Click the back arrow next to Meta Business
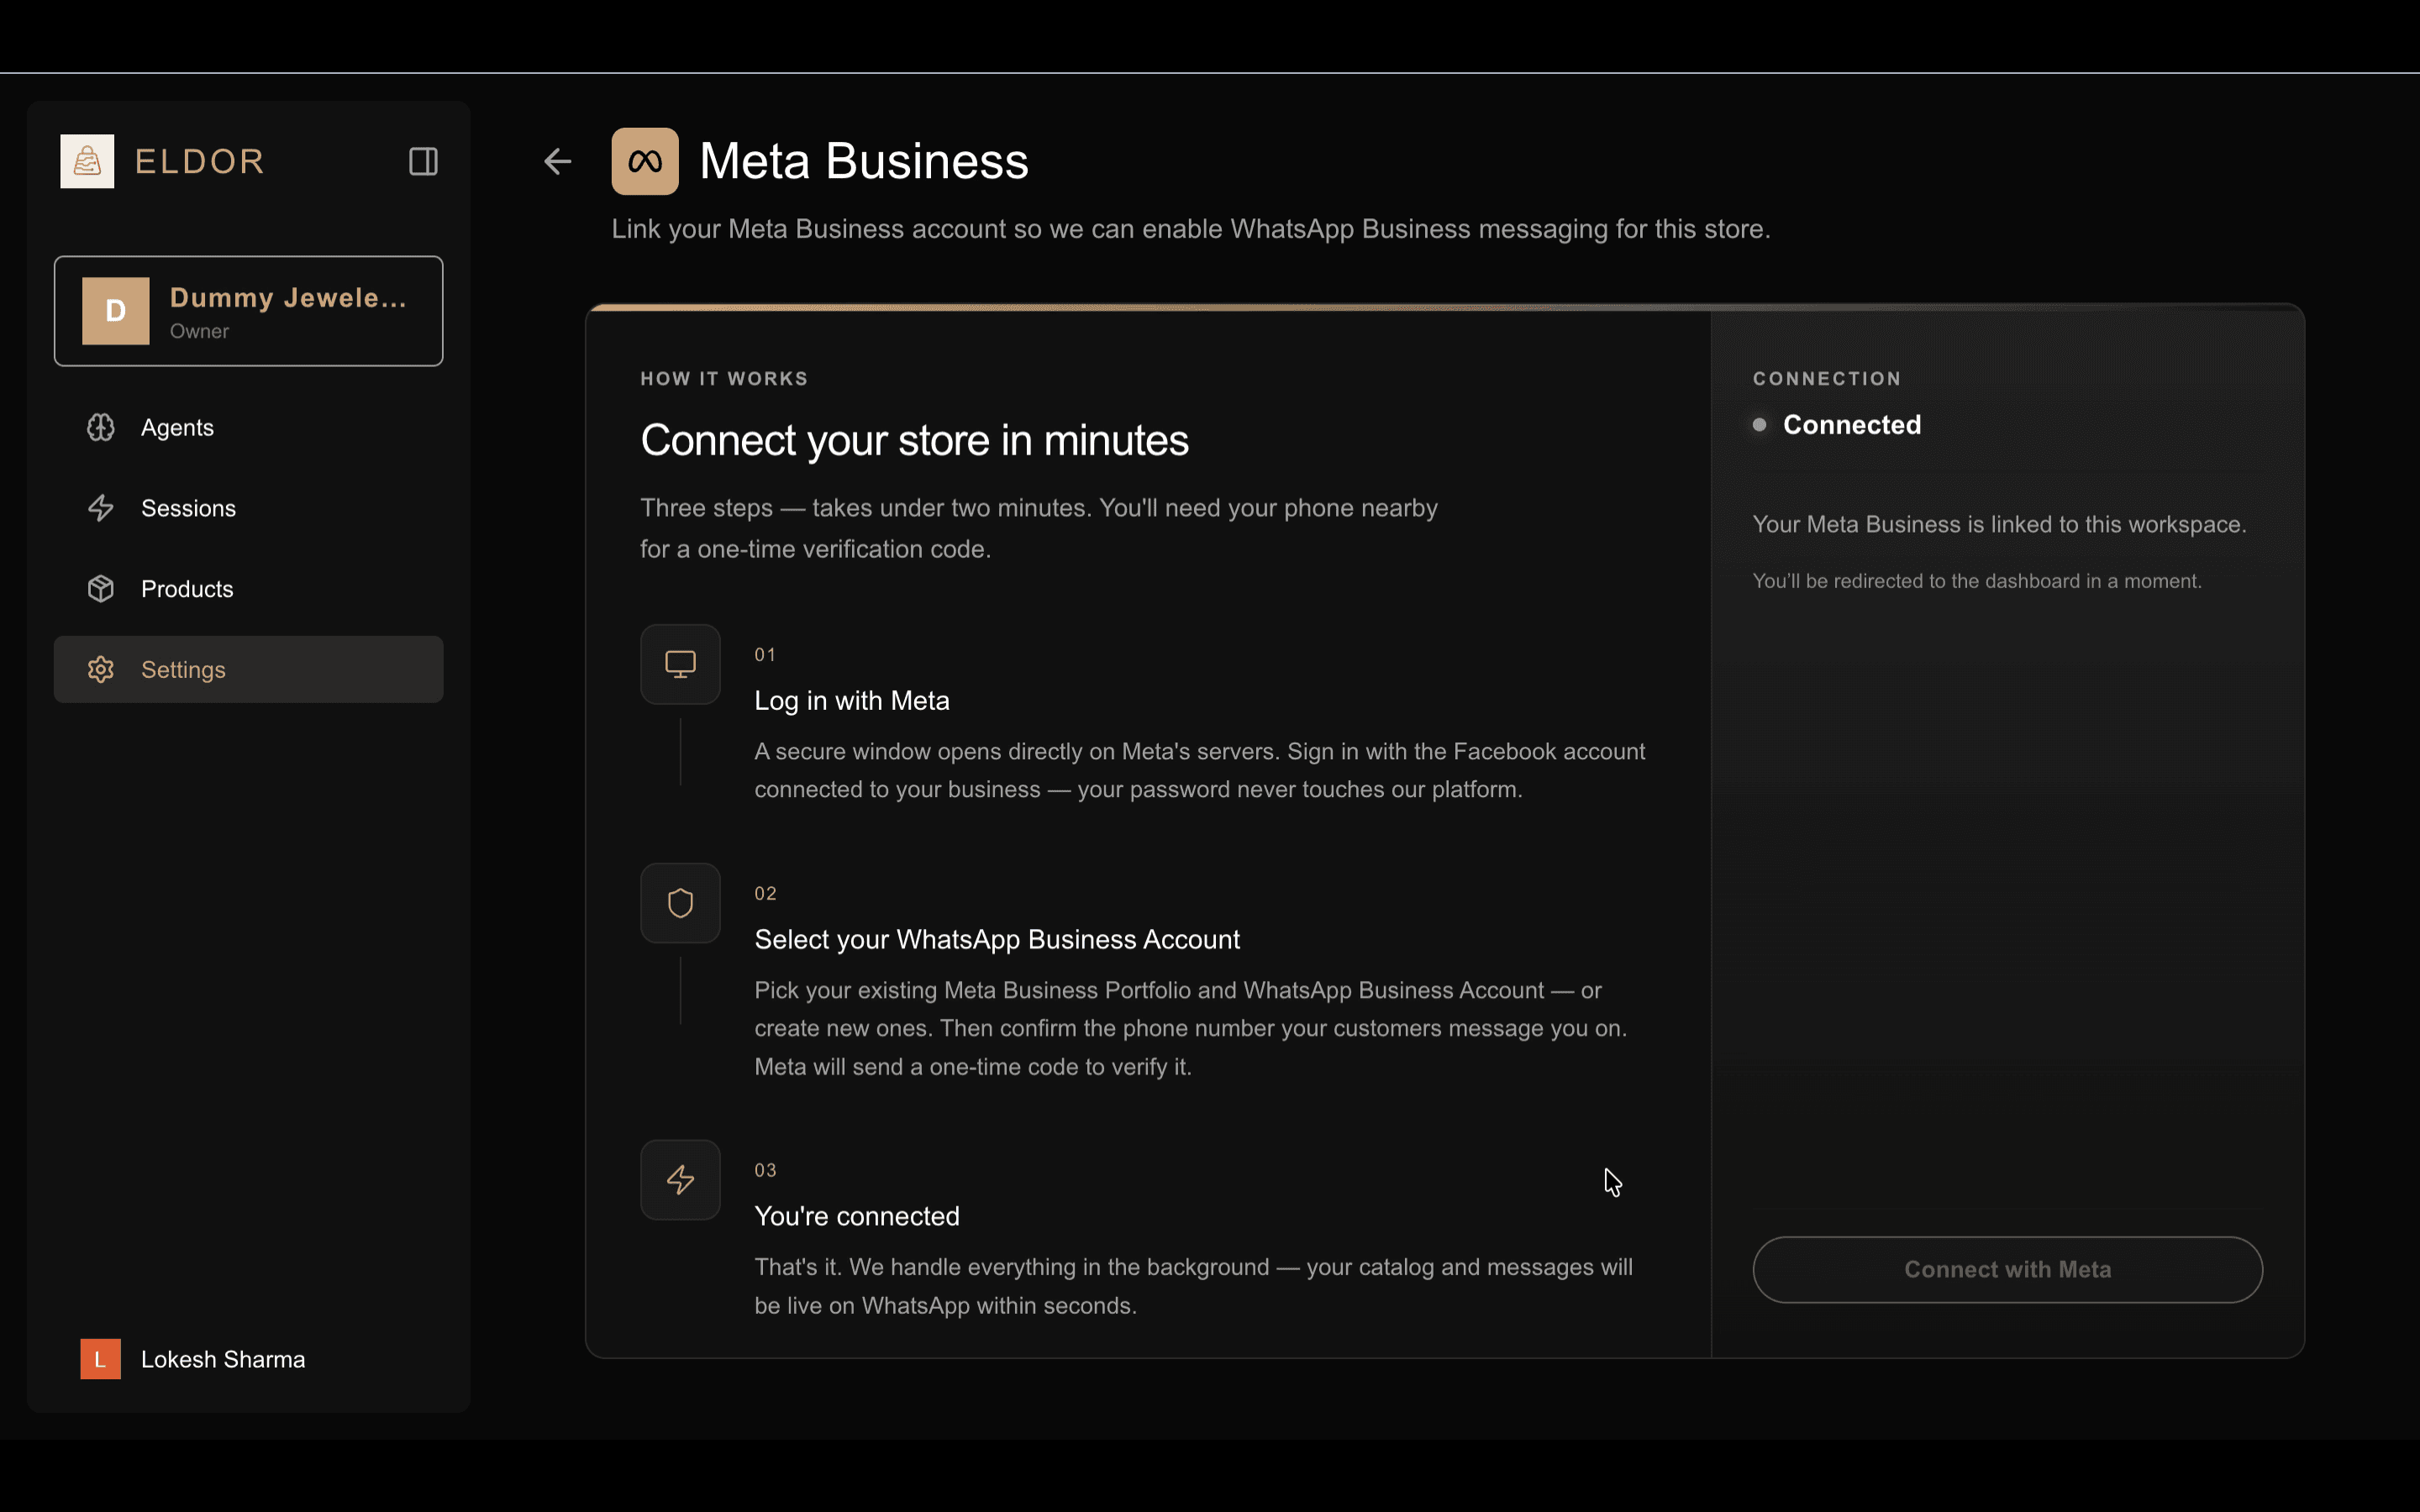The height and width of the screenshot is (1512, 2420). pos(557,161)
